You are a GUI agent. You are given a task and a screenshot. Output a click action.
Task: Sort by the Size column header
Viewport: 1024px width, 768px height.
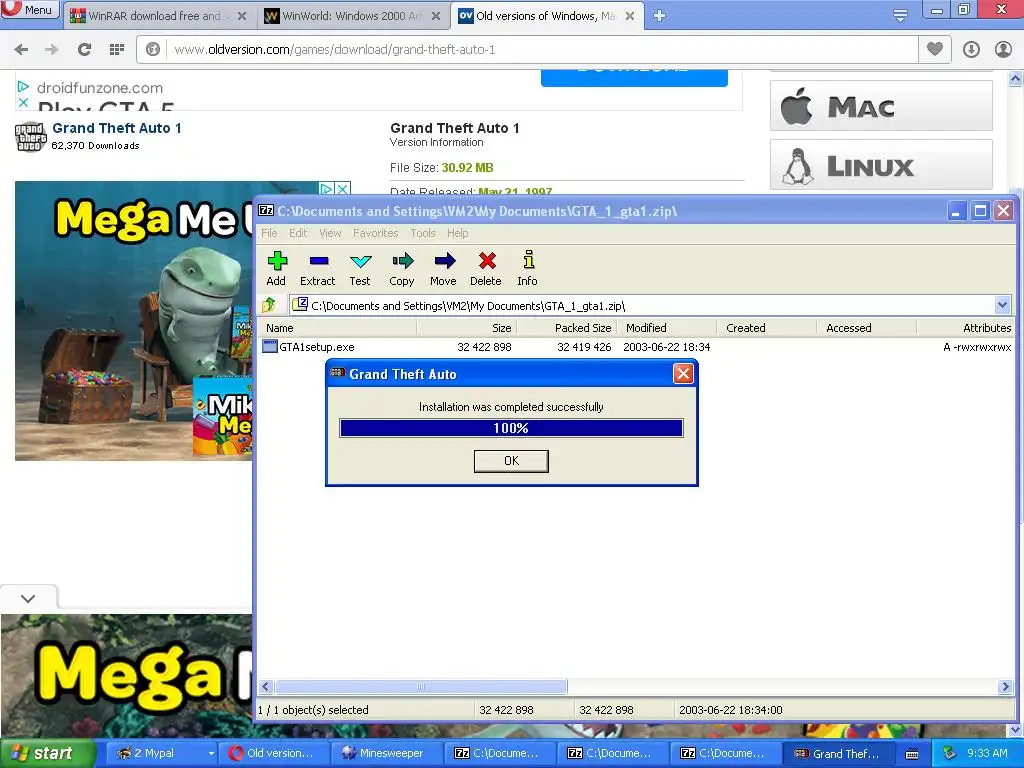click(466, 328)
